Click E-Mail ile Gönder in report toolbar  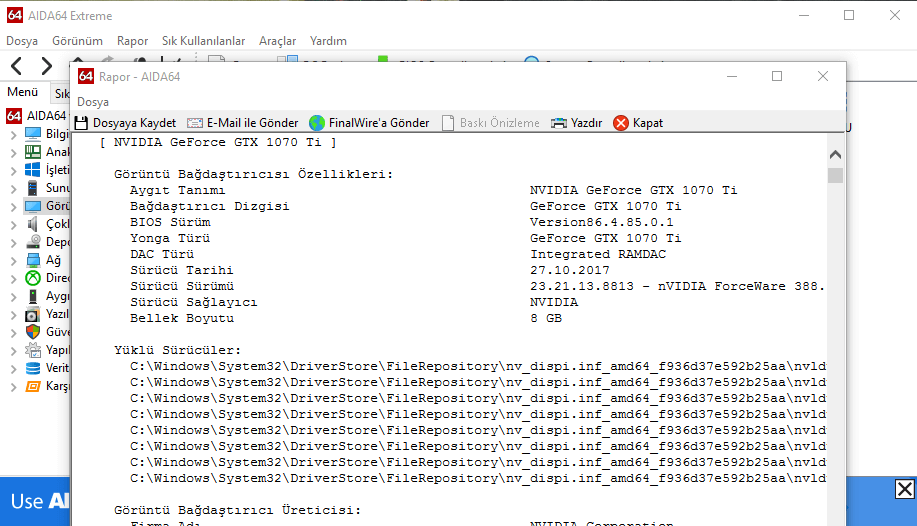coord(242,123)
